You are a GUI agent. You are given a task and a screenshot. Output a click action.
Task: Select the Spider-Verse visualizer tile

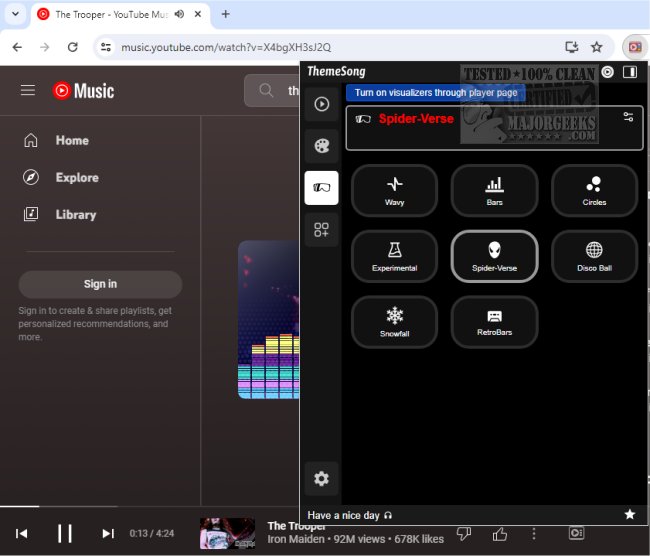click(494, 256)
